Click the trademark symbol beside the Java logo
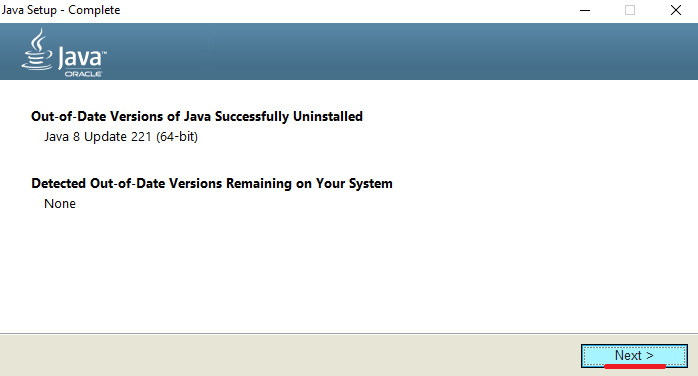This screenshot has height=376, width=698. click(104, 53)
